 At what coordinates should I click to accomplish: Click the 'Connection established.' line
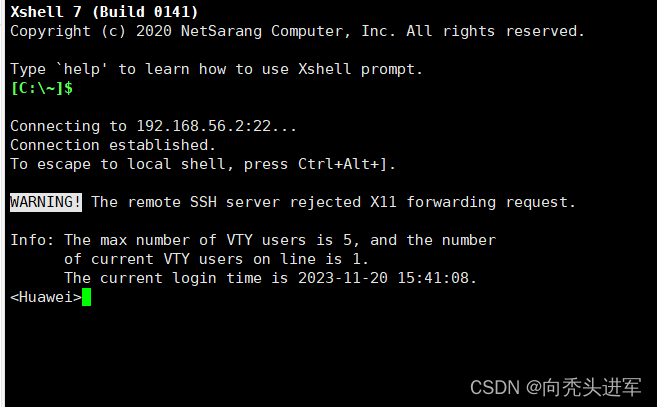point(113,145)
